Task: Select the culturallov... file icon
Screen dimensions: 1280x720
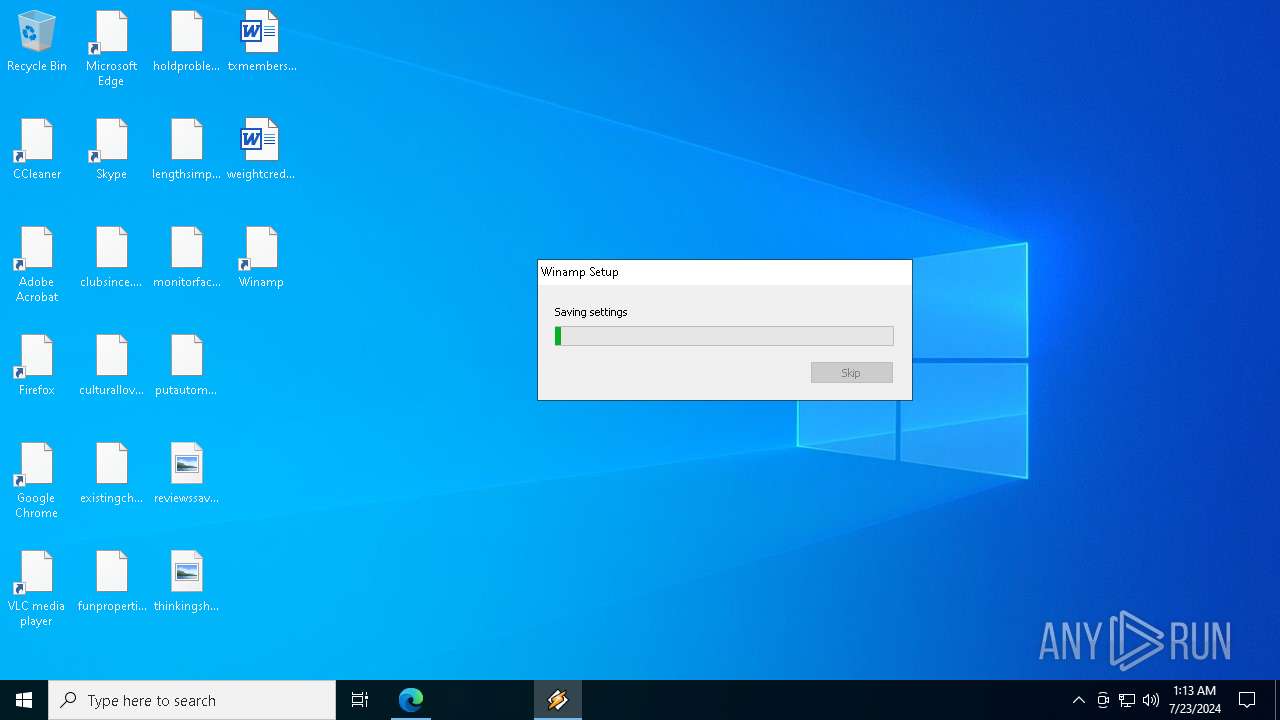Action: click(111, 366)
